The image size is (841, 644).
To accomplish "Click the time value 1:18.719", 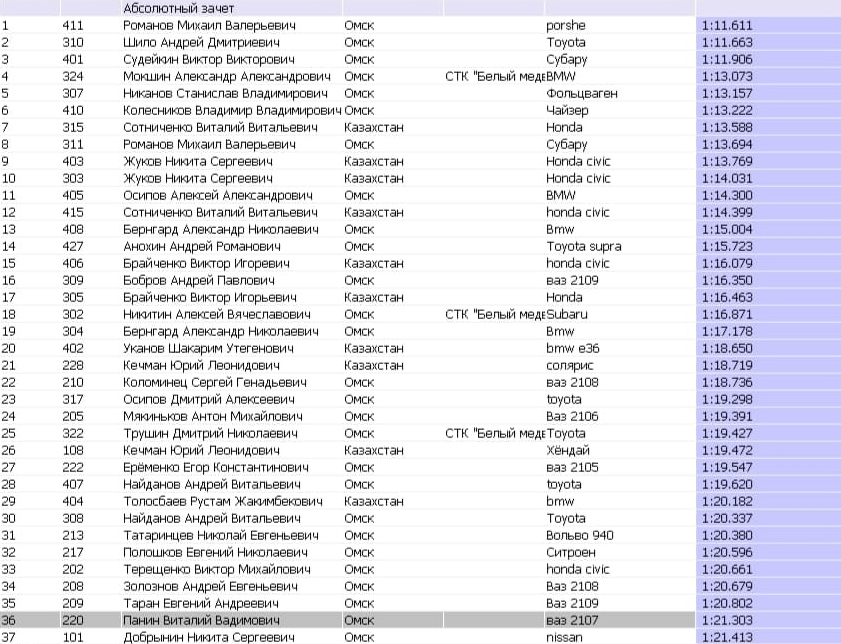I will point(727,366).
